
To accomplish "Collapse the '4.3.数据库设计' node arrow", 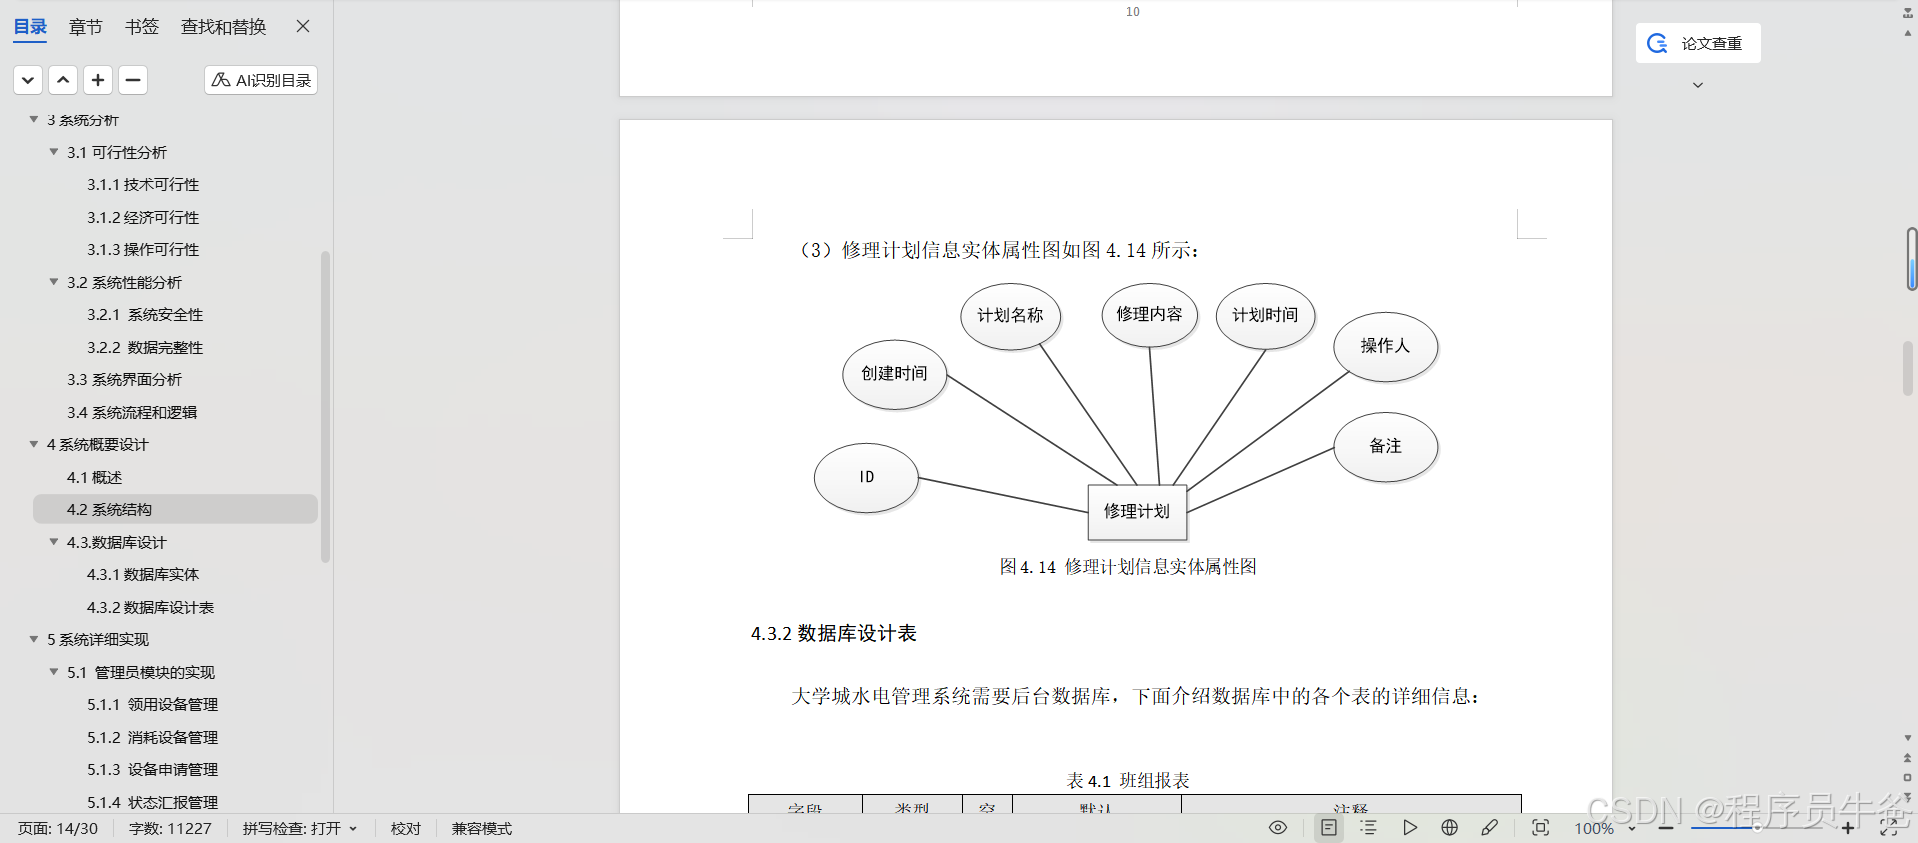I will pos(54,542).
